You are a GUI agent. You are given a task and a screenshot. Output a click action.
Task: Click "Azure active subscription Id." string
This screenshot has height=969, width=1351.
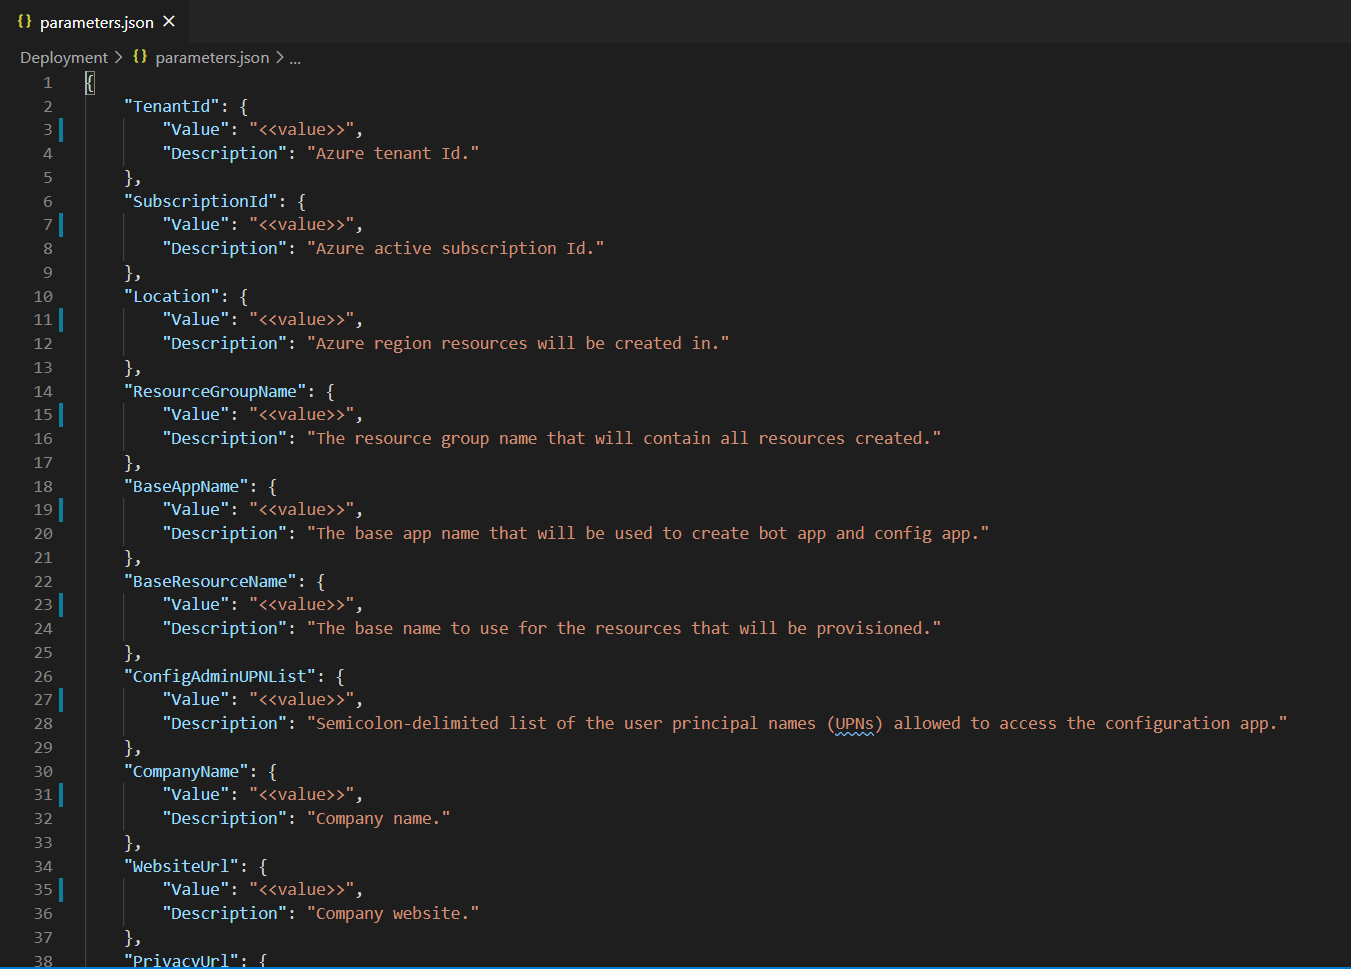pyautogui.click(x=456, y=248)
